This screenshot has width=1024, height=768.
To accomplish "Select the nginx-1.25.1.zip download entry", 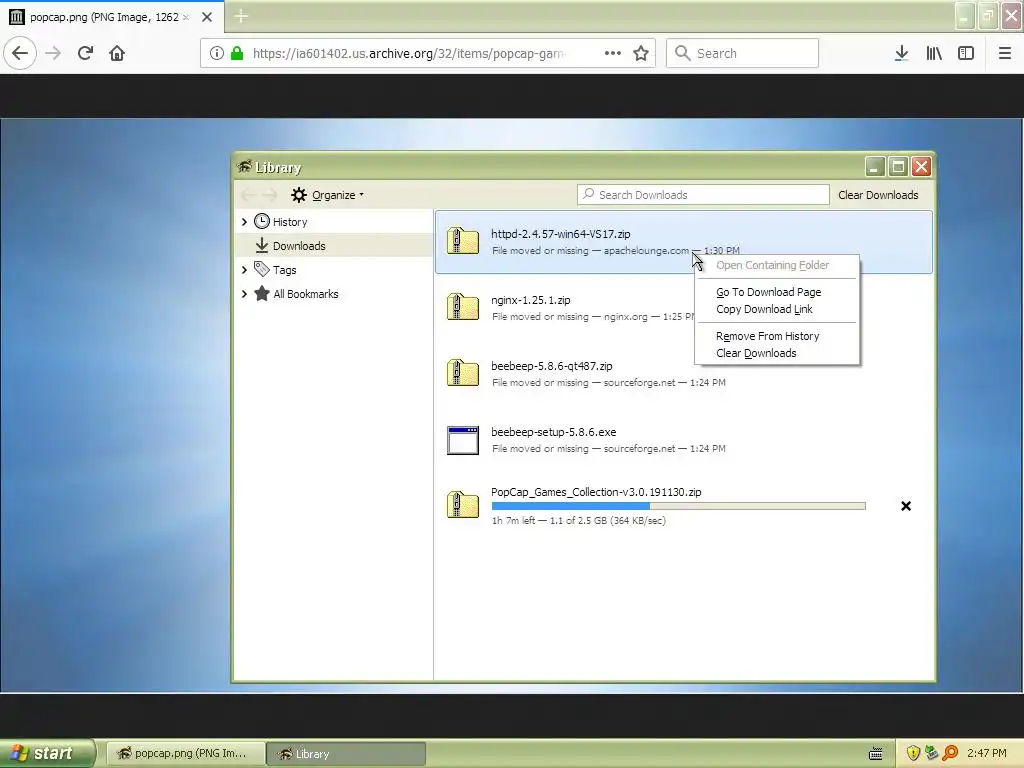I will [x=684, y=308].
